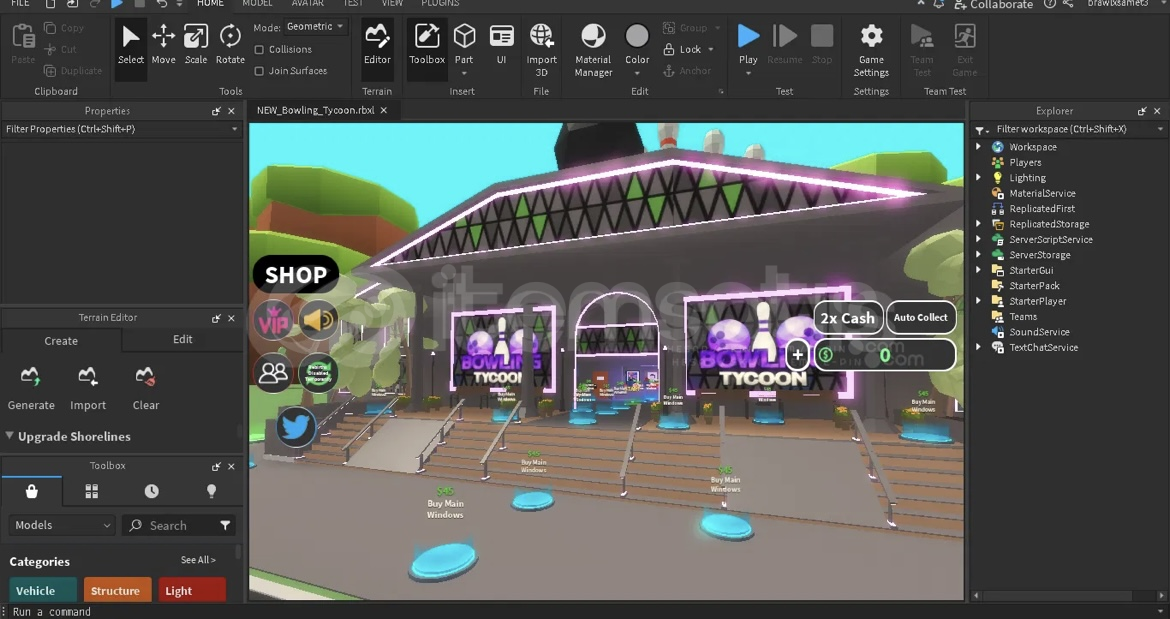Open the Part dropdown arrow

(x=464, y=73)
